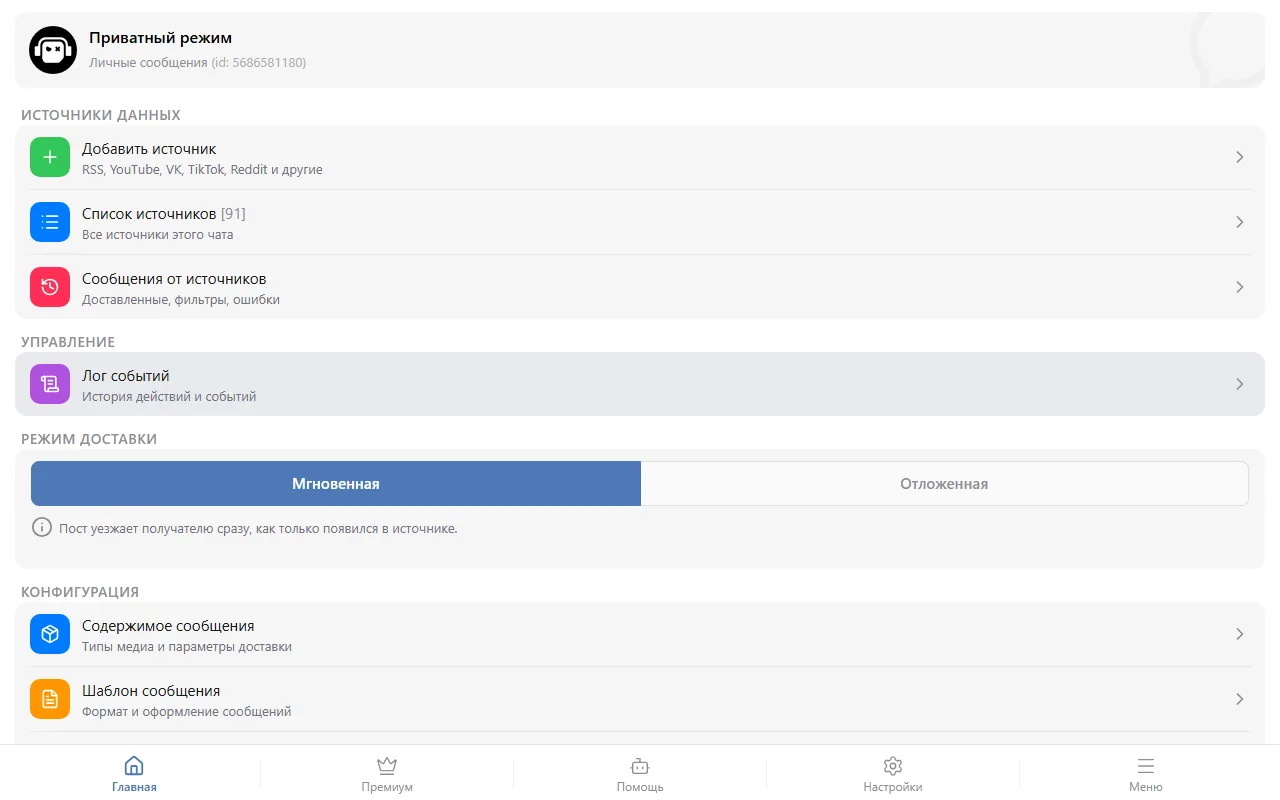Click the home icon in the bottom bar

[134, 766]
